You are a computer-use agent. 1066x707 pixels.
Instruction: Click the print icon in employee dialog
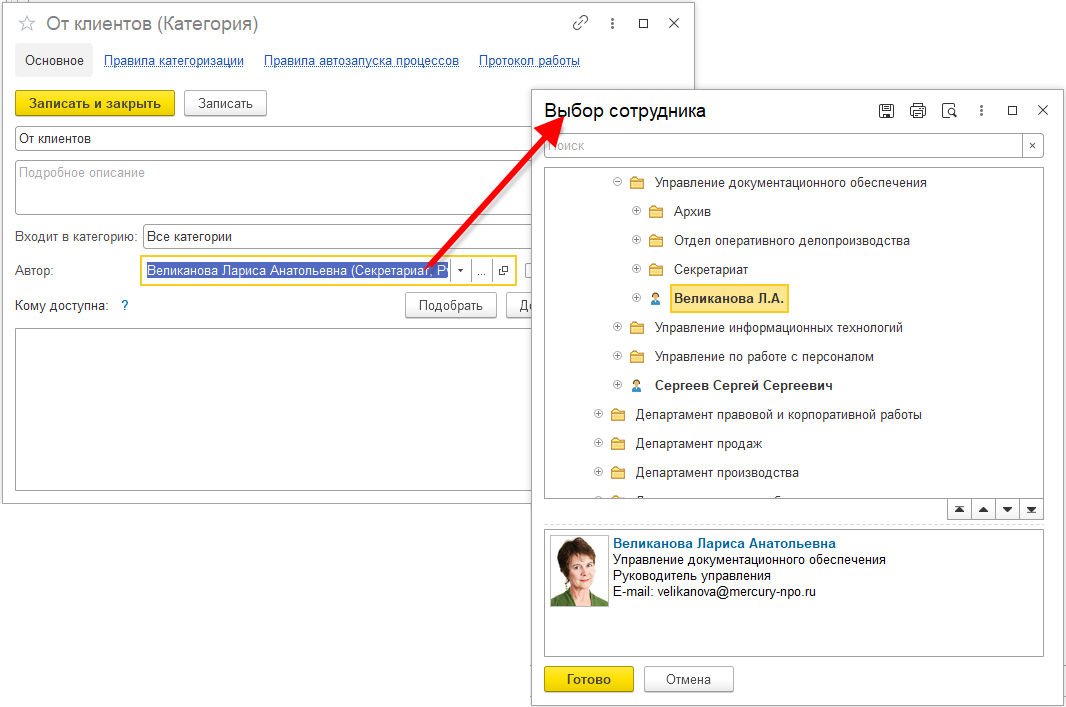[x=918, y=111]
